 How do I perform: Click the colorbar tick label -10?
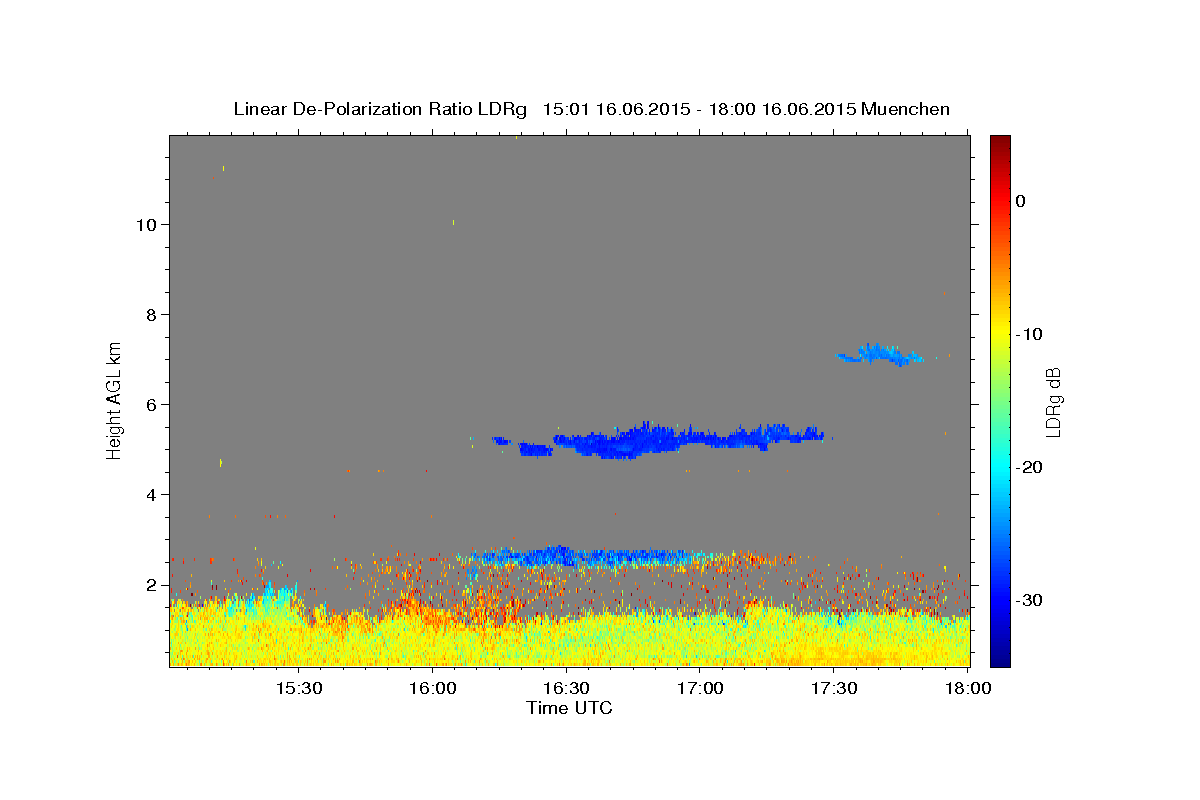[x=1029, y=334]
